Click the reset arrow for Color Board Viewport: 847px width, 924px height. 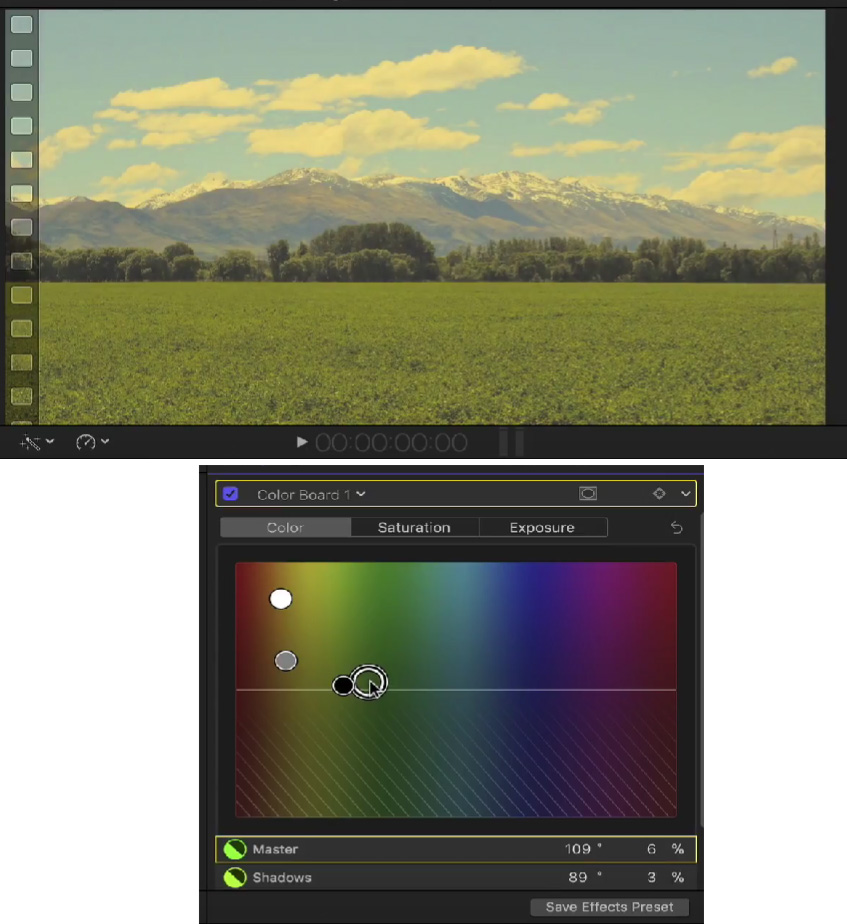tap(677, 527)
